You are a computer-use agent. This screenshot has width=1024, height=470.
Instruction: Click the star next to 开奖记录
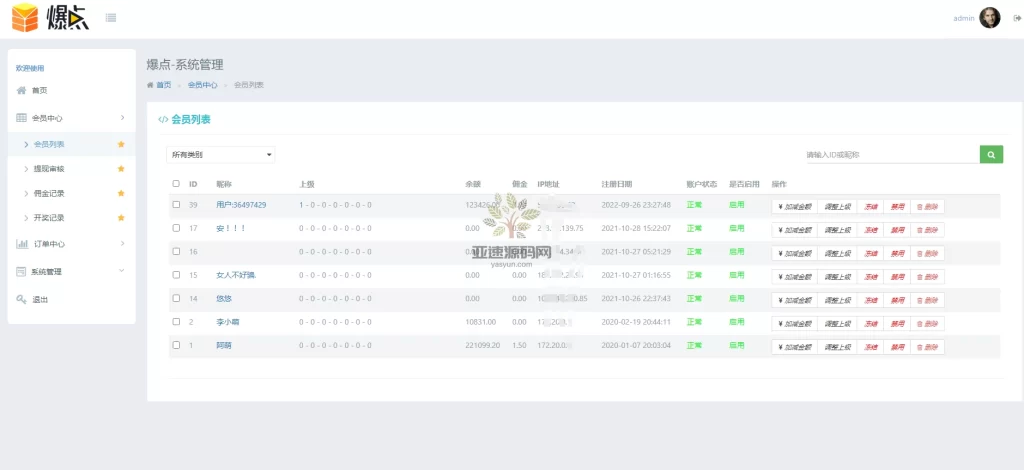[x=121, y=217]
